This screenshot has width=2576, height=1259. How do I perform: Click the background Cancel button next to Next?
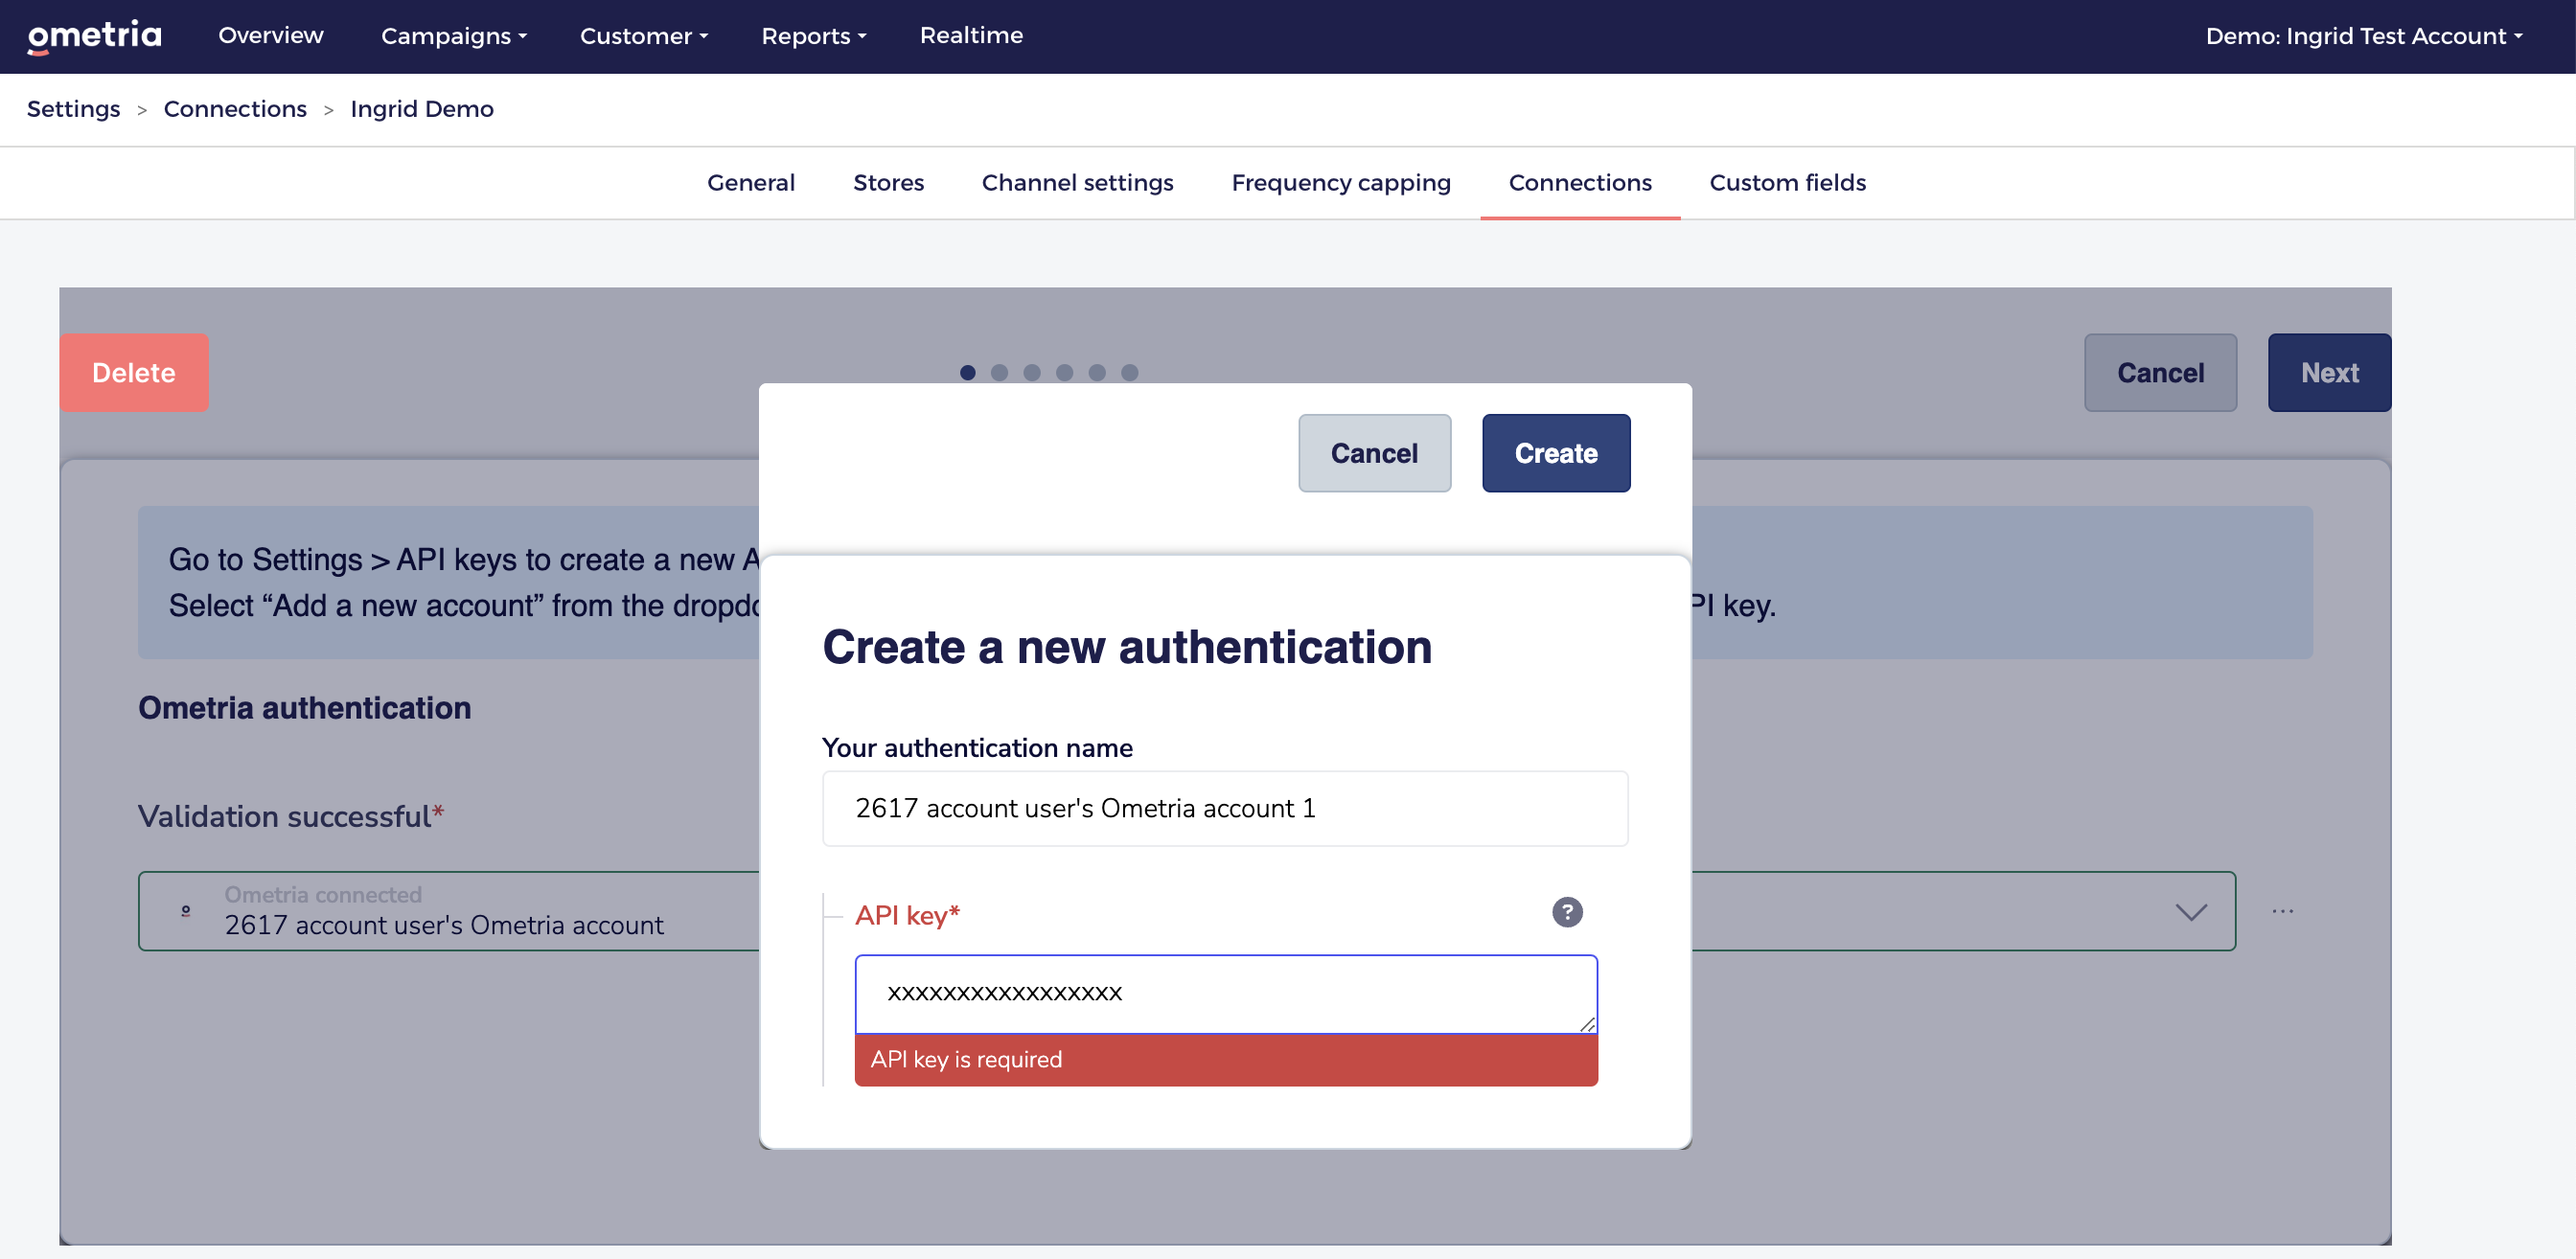(2160, 372)
